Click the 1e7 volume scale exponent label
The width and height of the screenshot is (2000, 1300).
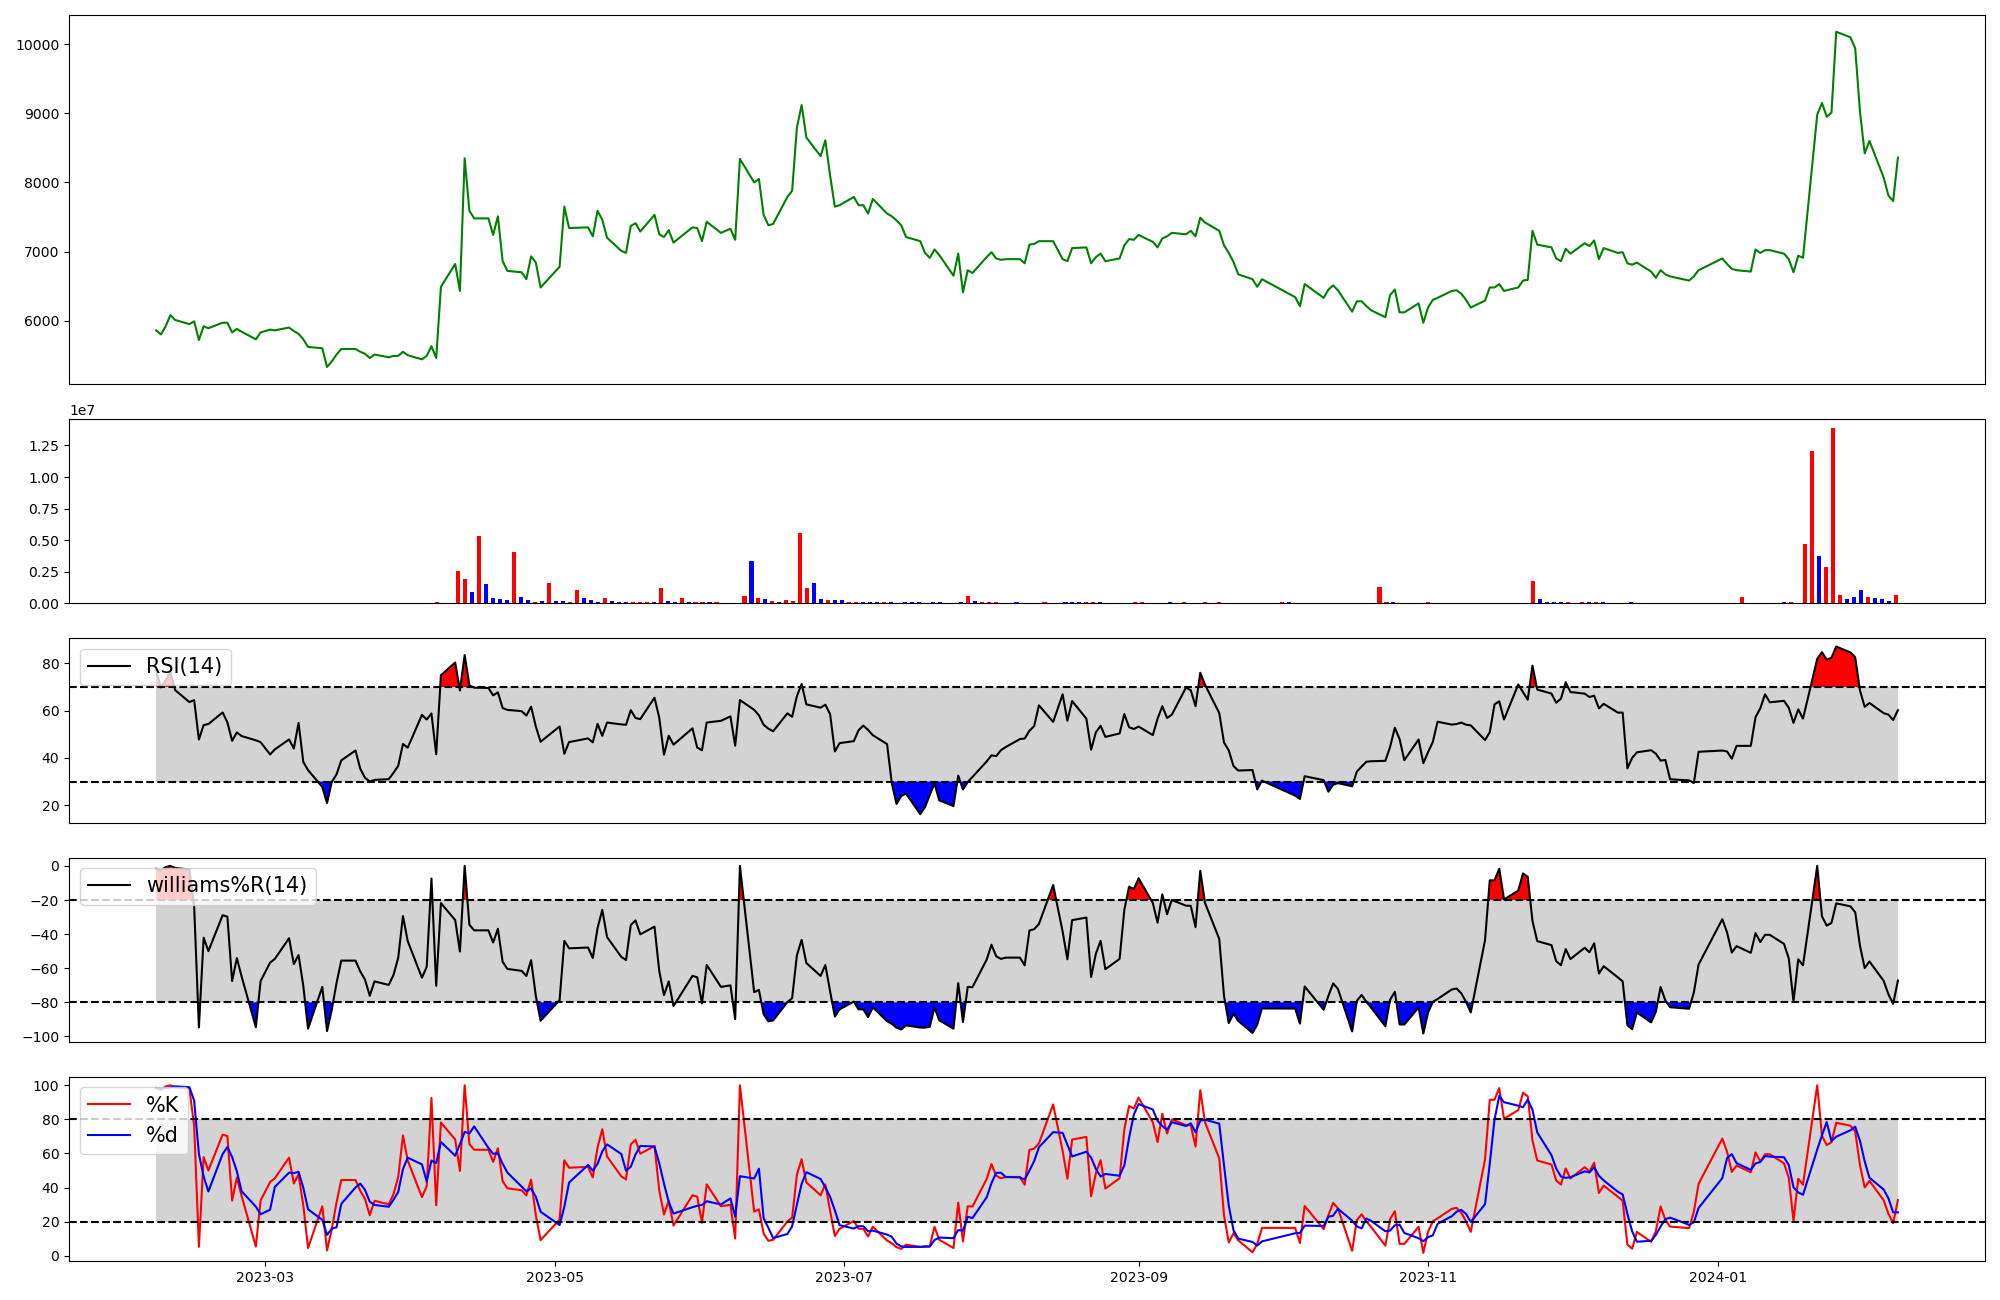coord(82,410)
